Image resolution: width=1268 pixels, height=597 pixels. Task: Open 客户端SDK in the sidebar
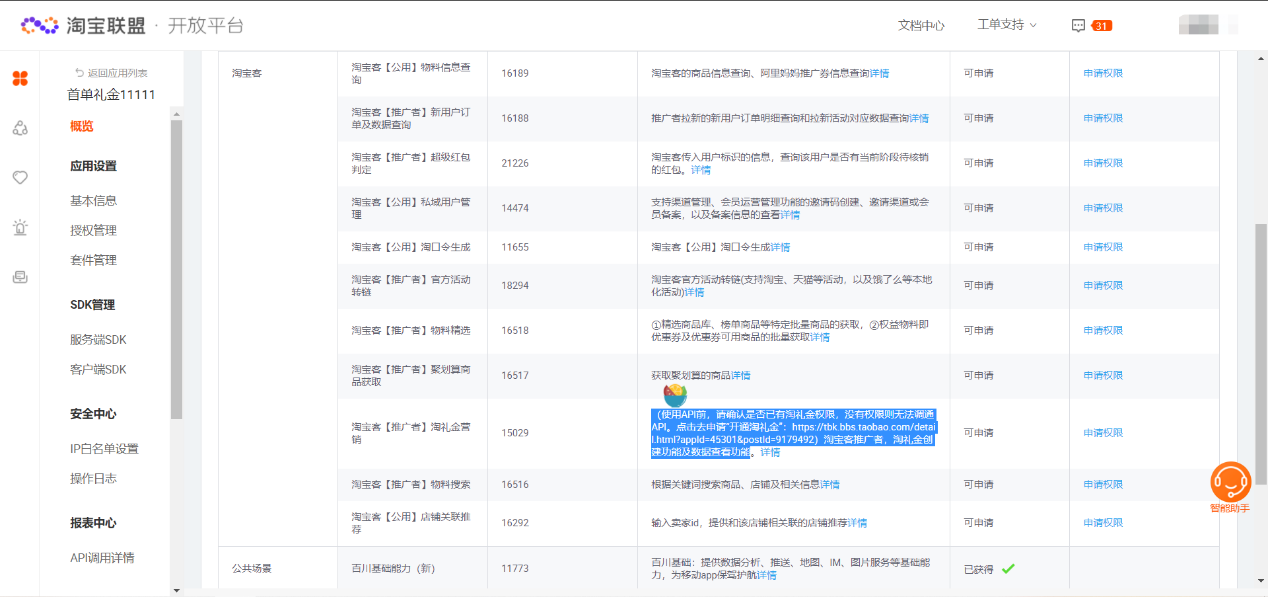point(98,369)
